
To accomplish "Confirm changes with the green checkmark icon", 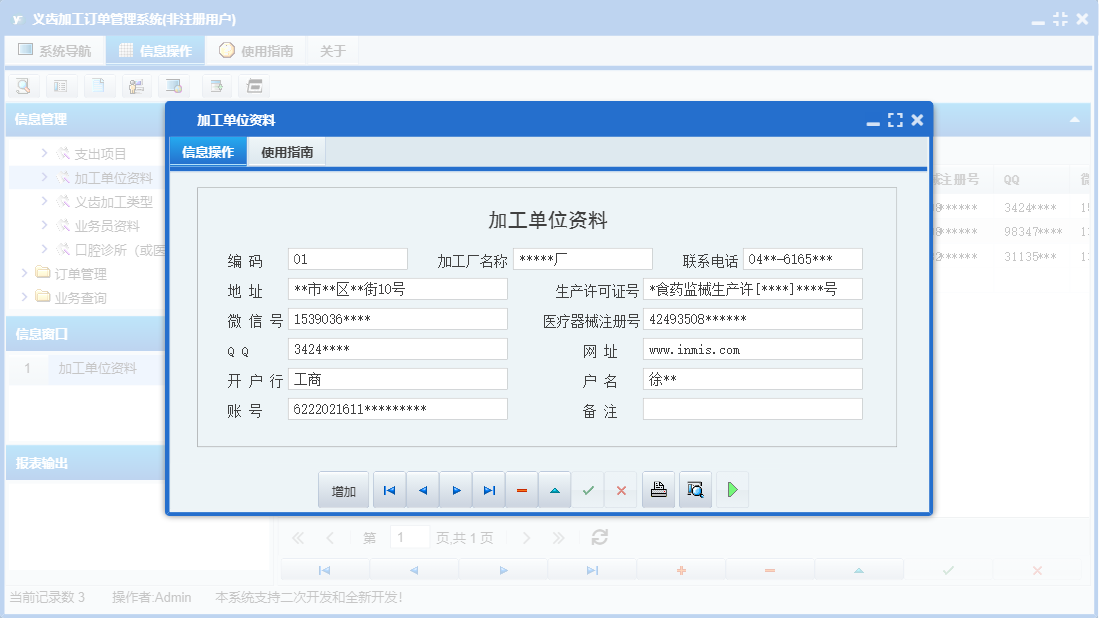I will [588, 489].
